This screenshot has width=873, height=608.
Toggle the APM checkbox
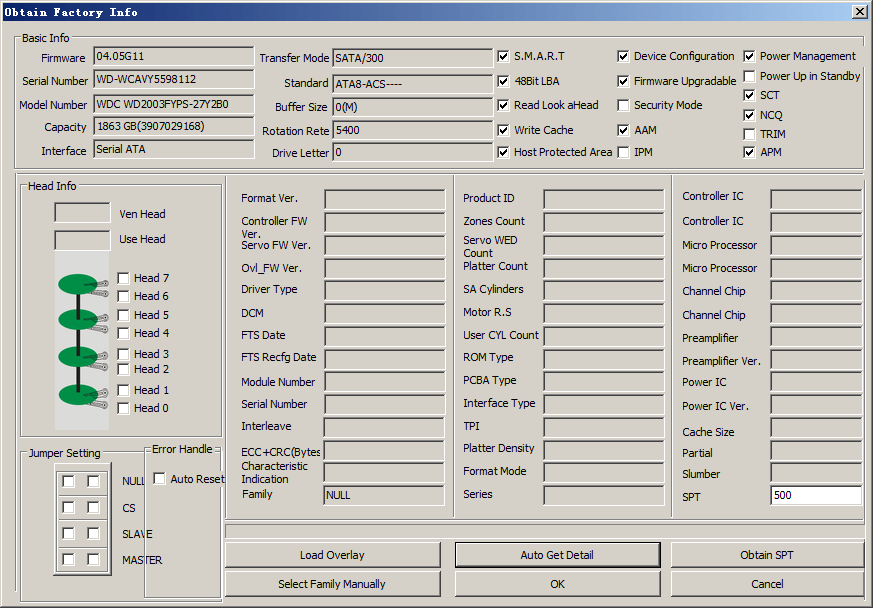(x=749, y=152)
